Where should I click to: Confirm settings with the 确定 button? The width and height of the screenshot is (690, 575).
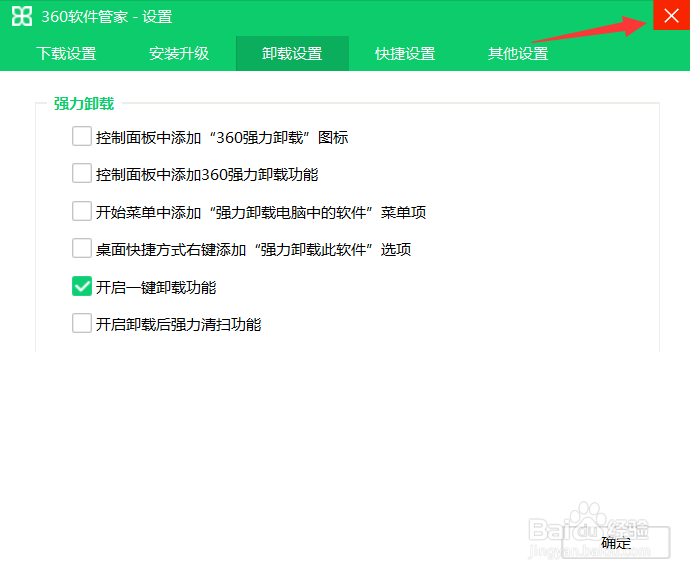coord(616,543)
